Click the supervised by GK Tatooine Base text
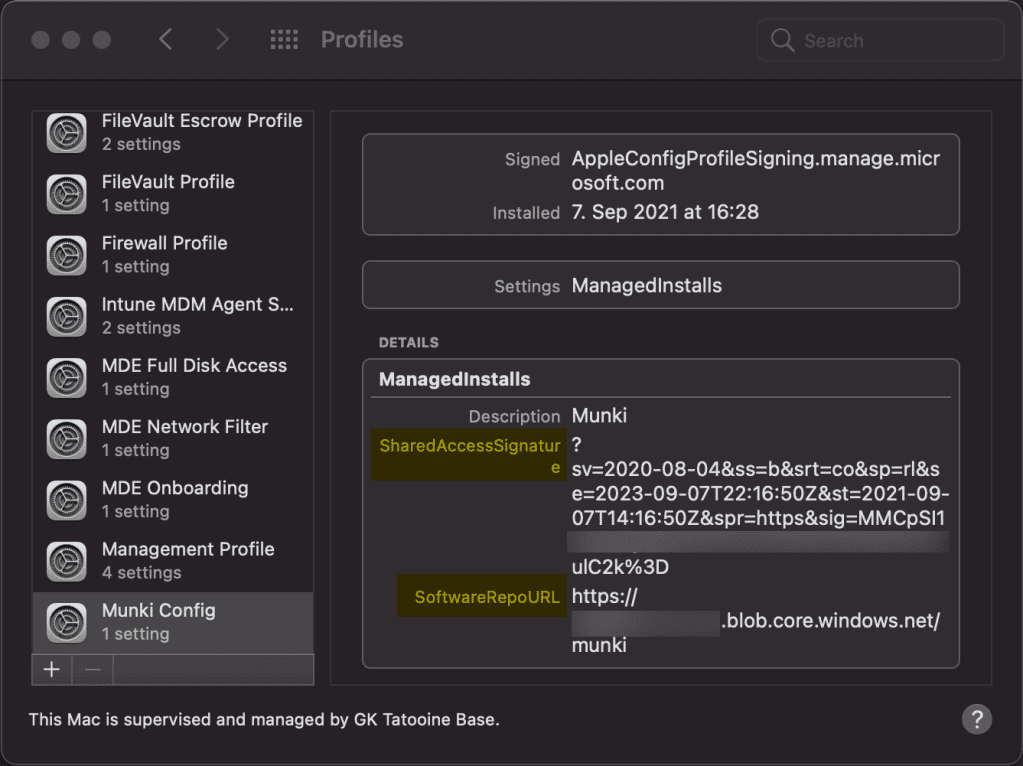The height and width of the screenshot is (766, 1023). (264, 719)
